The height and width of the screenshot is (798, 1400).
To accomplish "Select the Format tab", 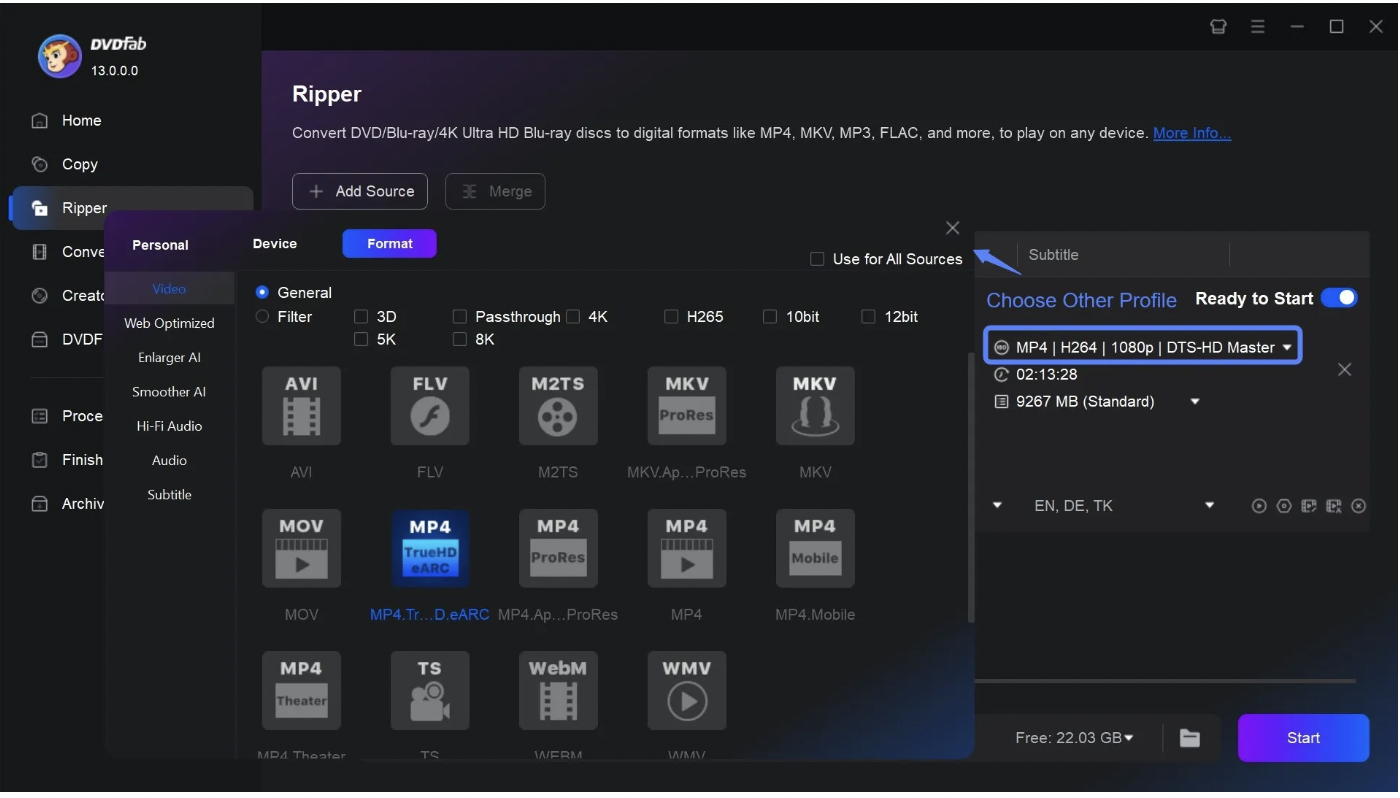I will click(390, 244).
